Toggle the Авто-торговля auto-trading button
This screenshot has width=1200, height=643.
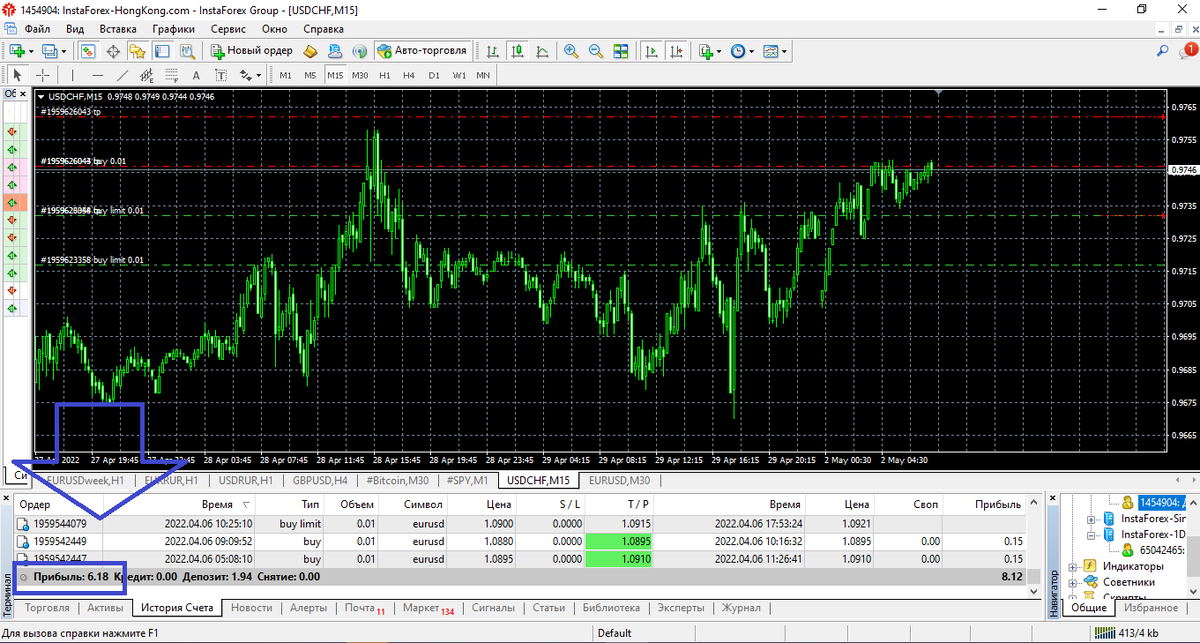click(421, 50)
